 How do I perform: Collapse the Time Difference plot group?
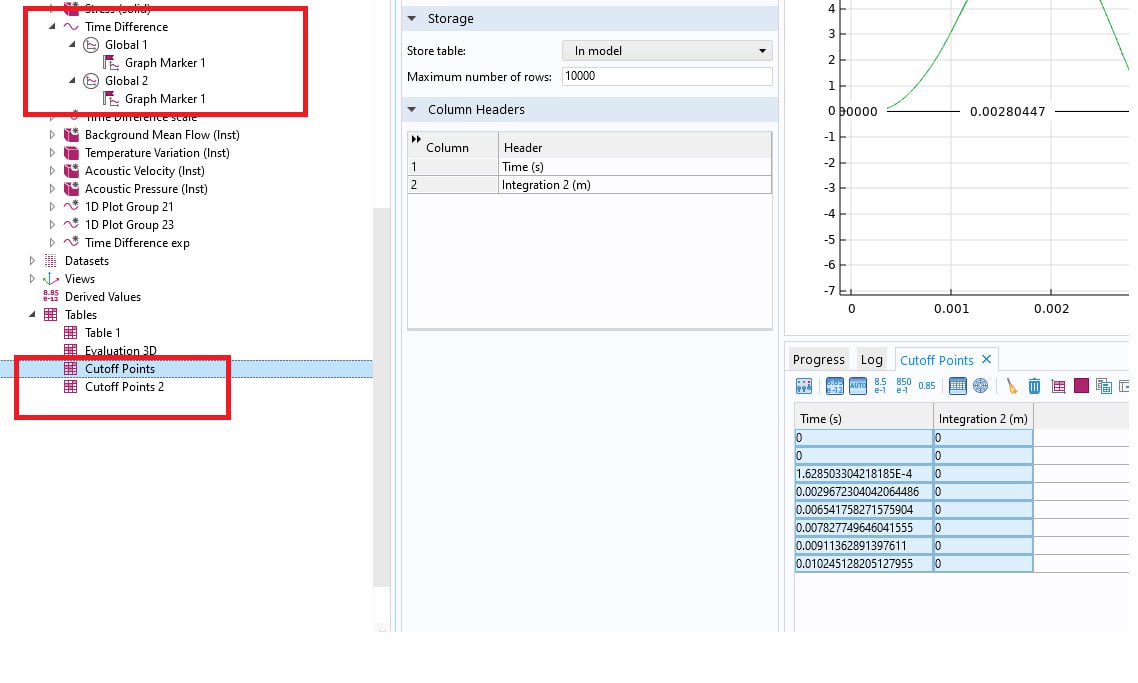(52, 27)
